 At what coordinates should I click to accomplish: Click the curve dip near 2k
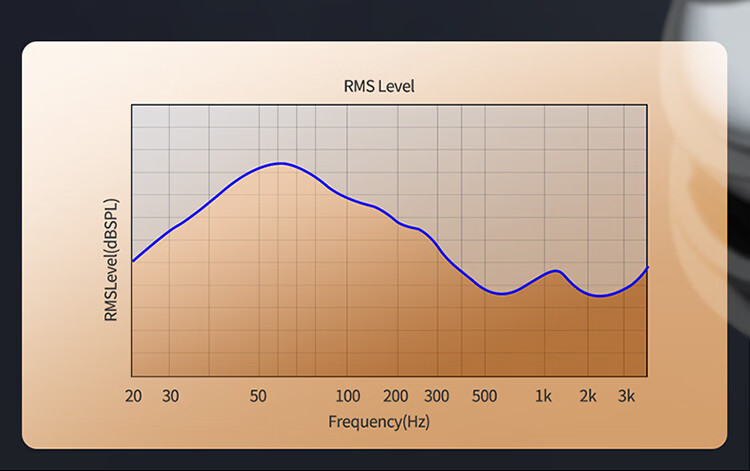[600, 296]
